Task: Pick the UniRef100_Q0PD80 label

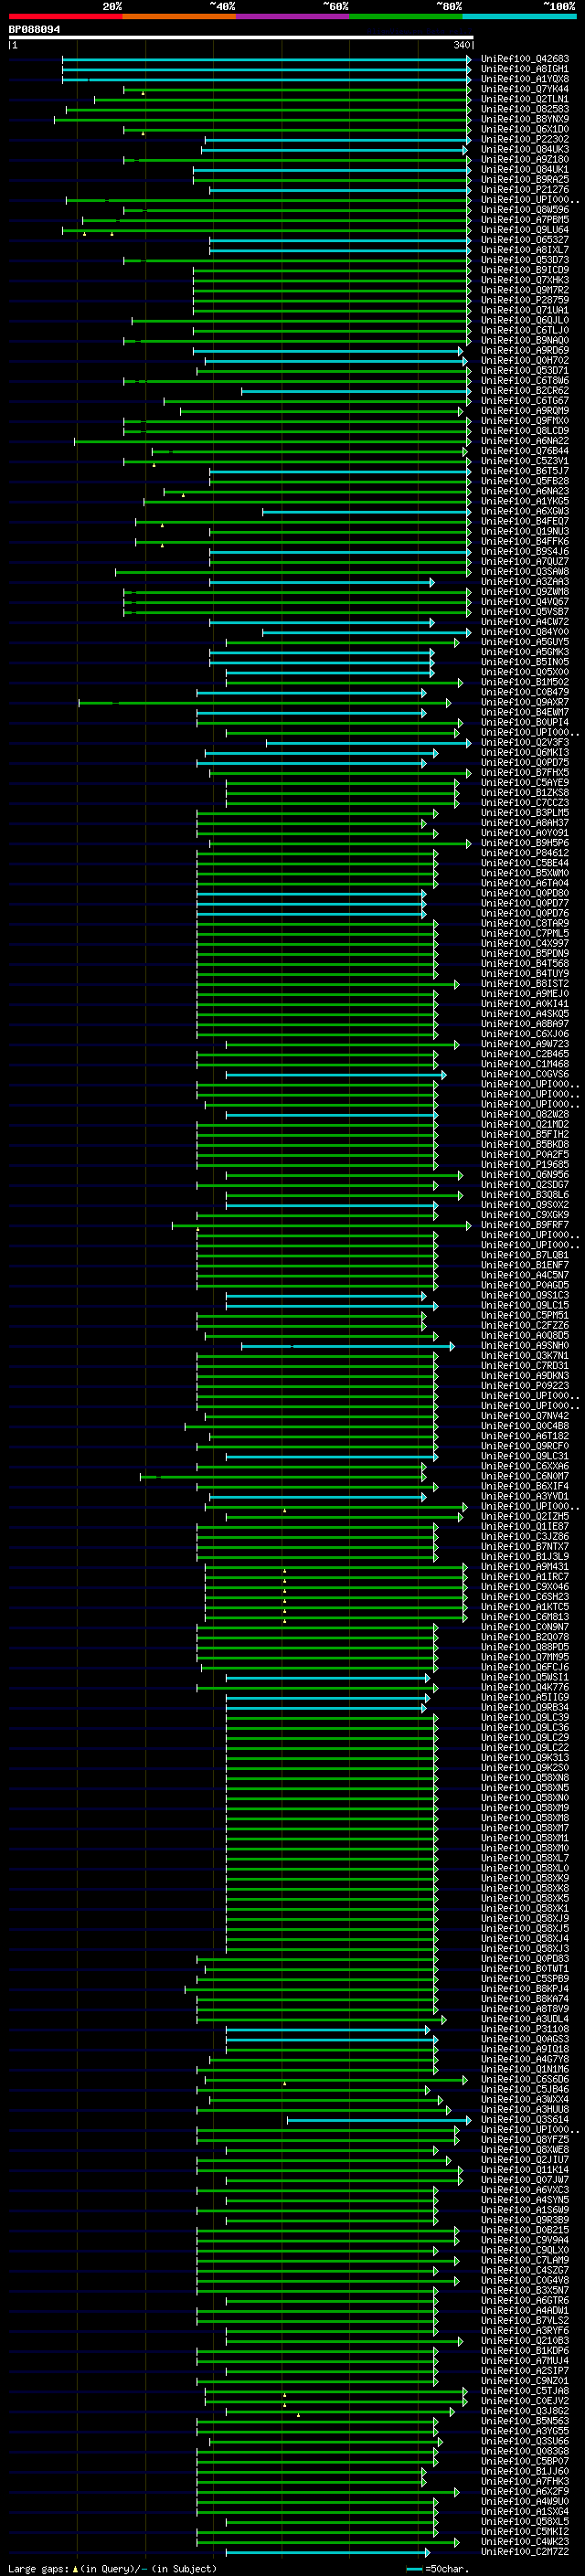Action: point(524,893)
